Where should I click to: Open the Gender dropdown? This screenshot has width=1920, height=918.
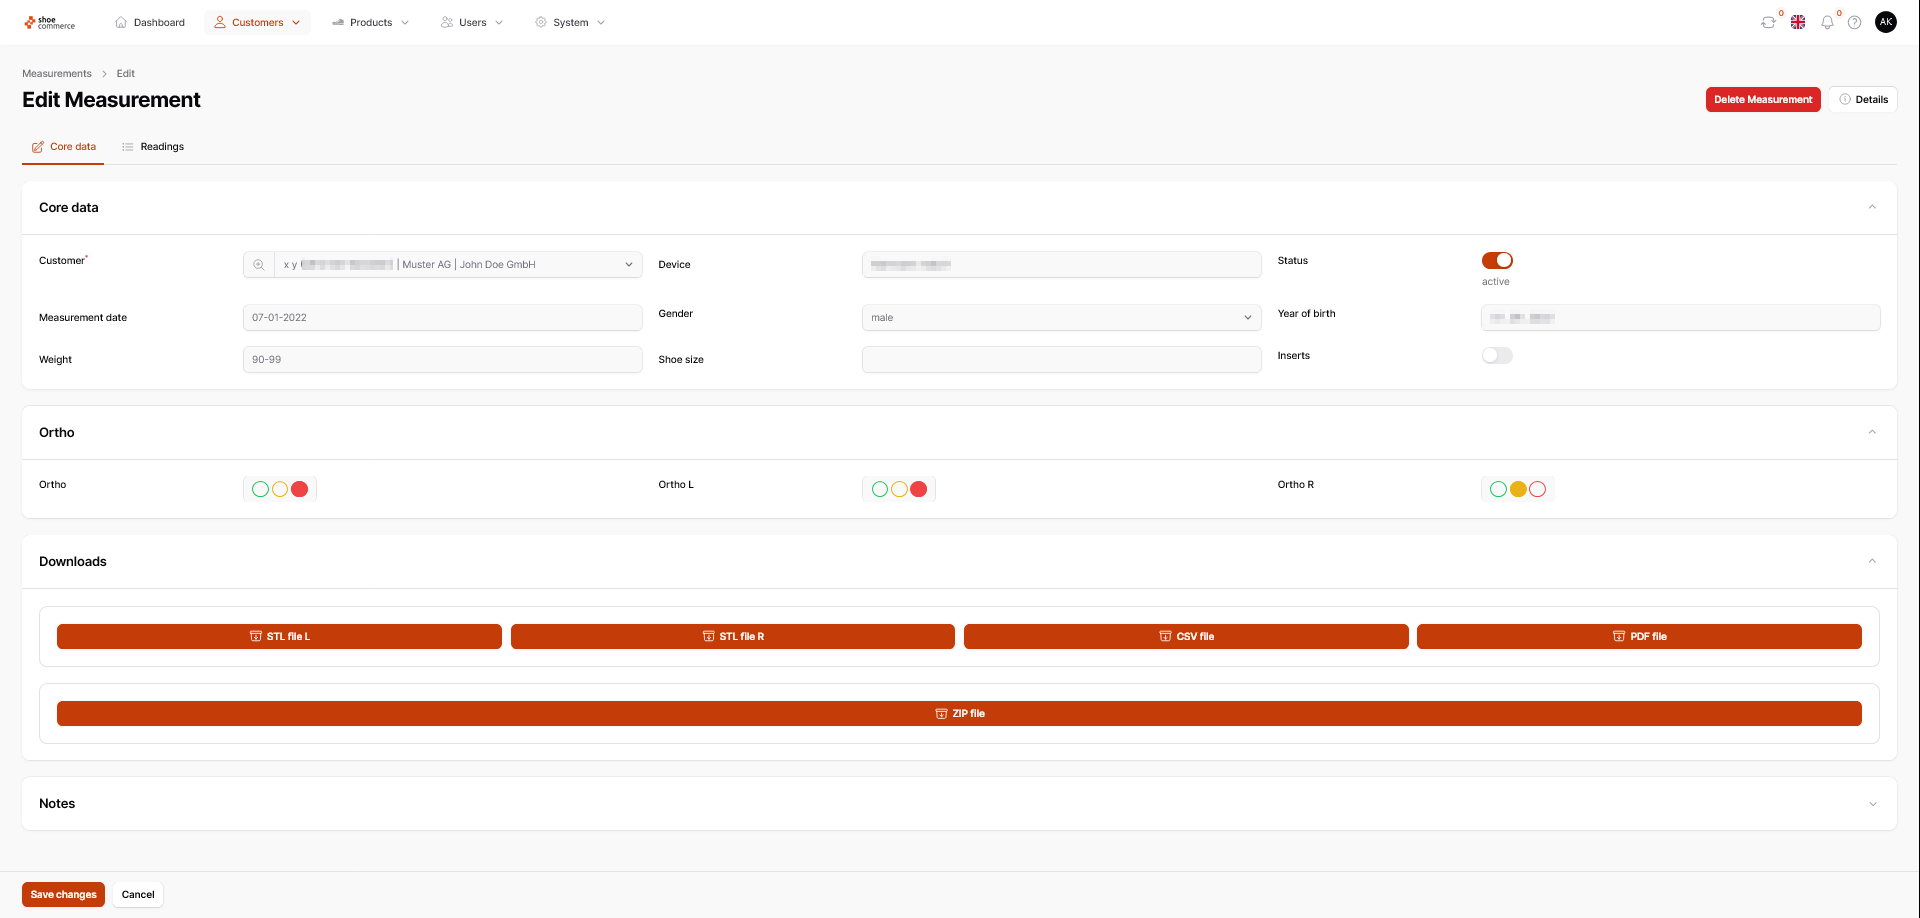tap(1061, 318)
